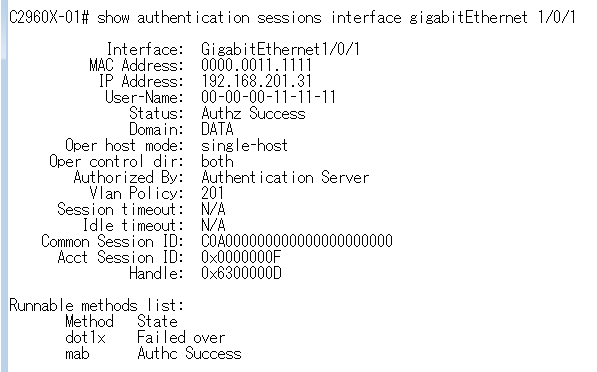Click the Oper control dir value both
Screen dimensions: 597x372
tap(217, 161)
